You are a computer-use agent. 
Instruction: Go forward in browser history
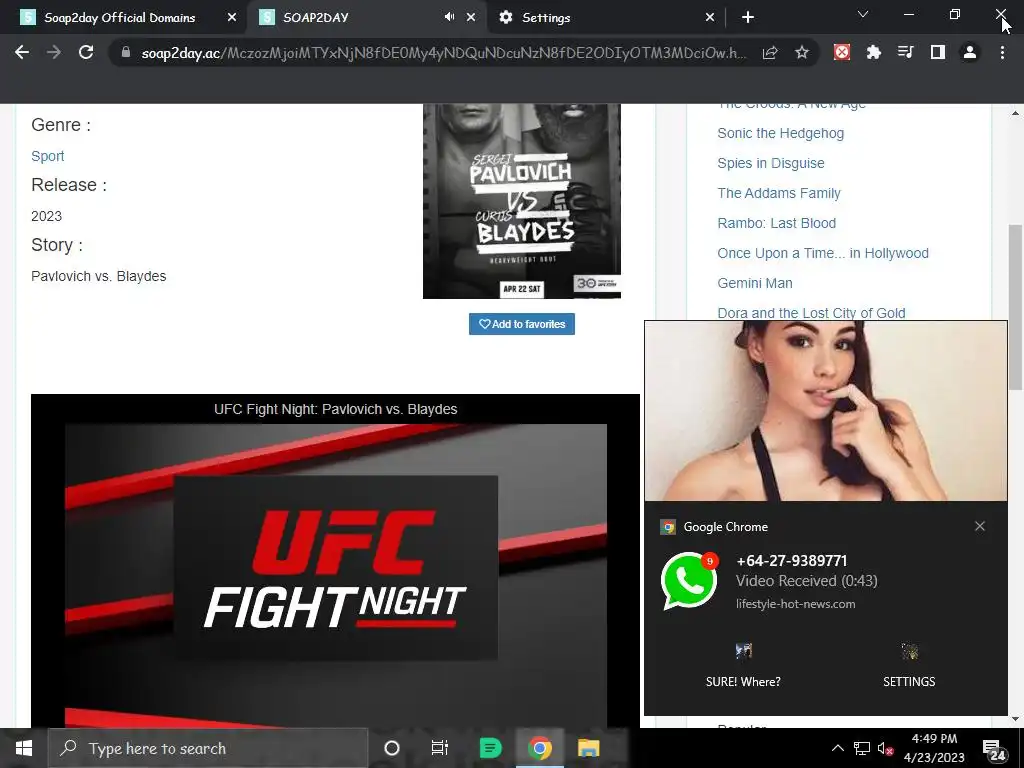pyautogui.click(x=54, y=52)
